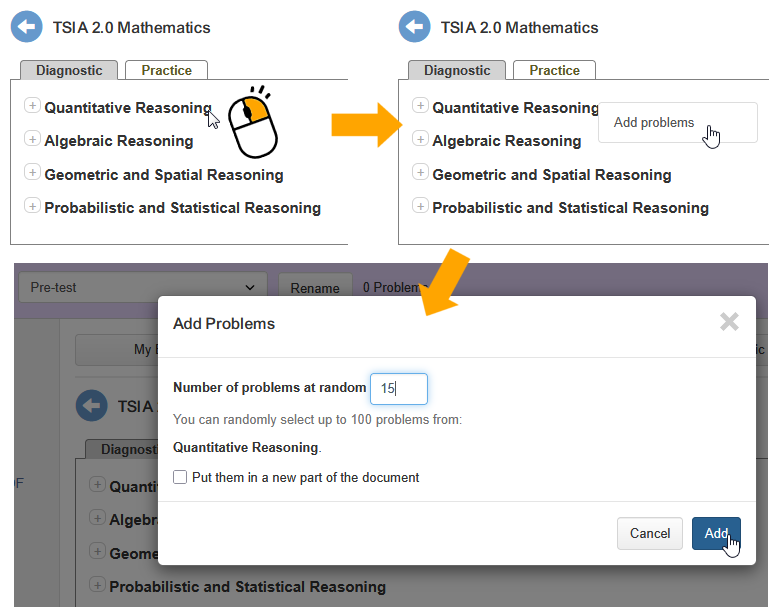
Task: Click the back arrow in top-left panel
Action: point(27,27)
